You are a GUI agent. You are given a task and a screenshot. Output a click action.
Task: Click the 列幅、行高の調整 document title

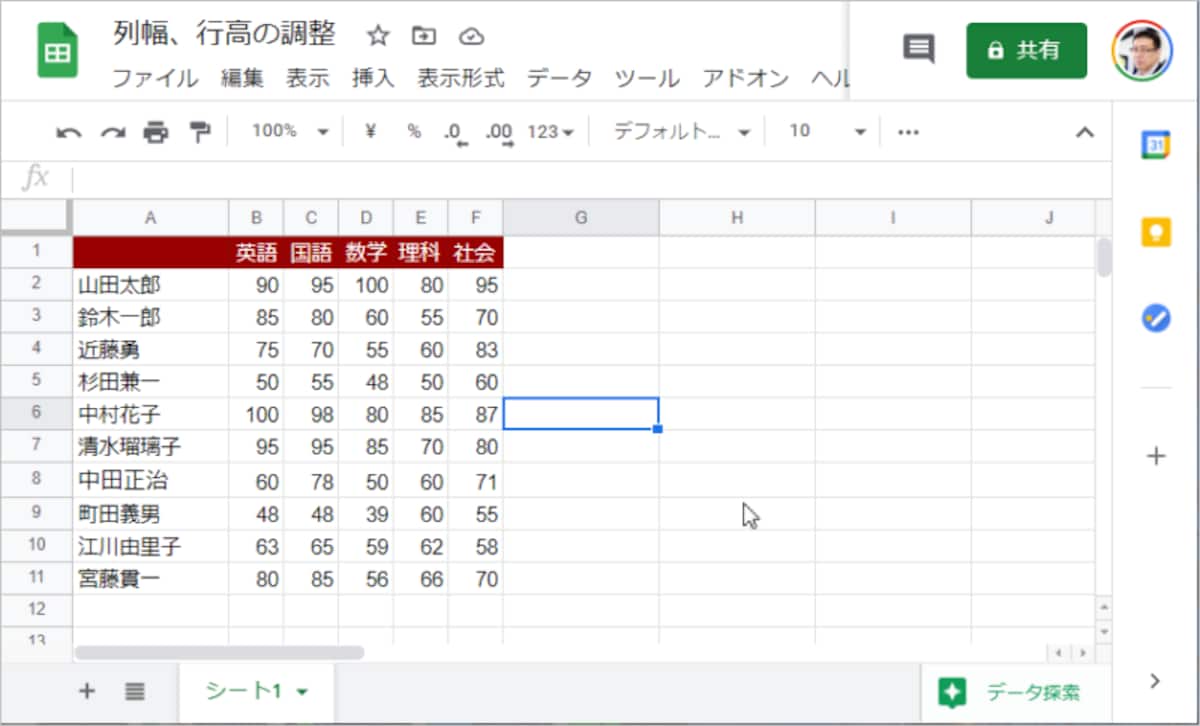[x=224, y=35]
